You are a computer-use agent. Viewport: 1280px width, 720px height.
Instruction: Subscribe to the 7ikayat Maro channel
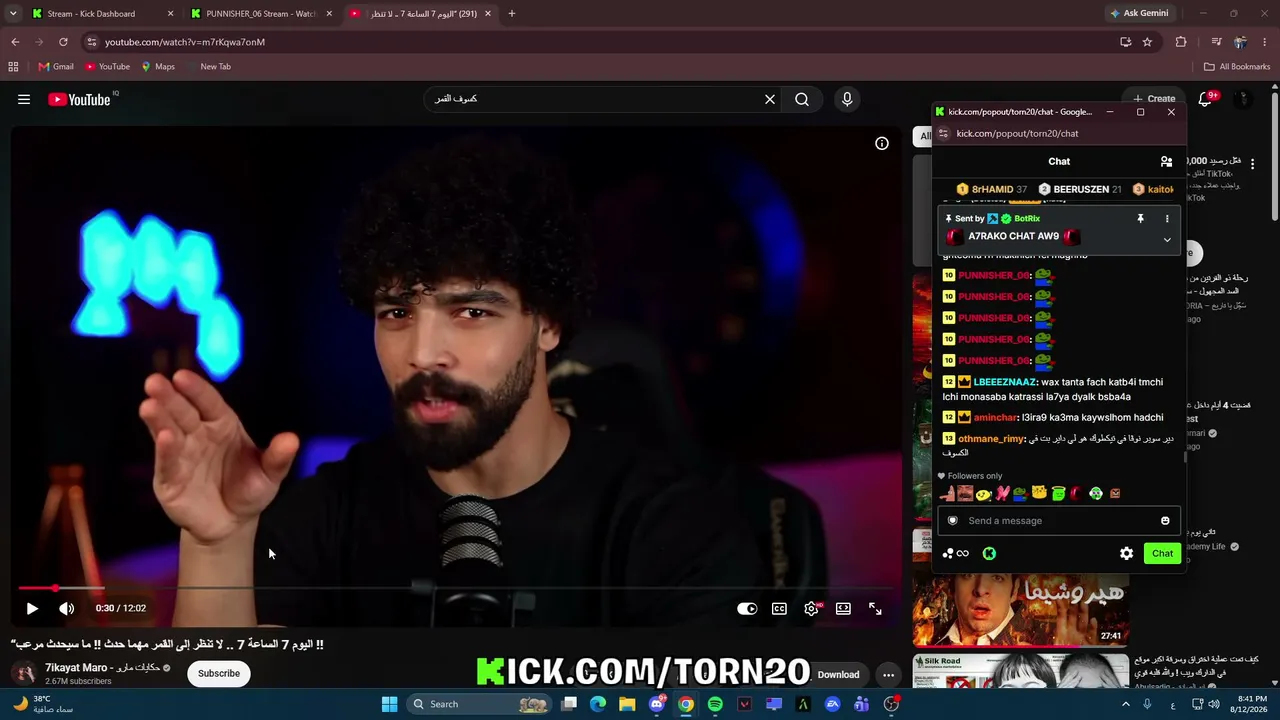219,673
